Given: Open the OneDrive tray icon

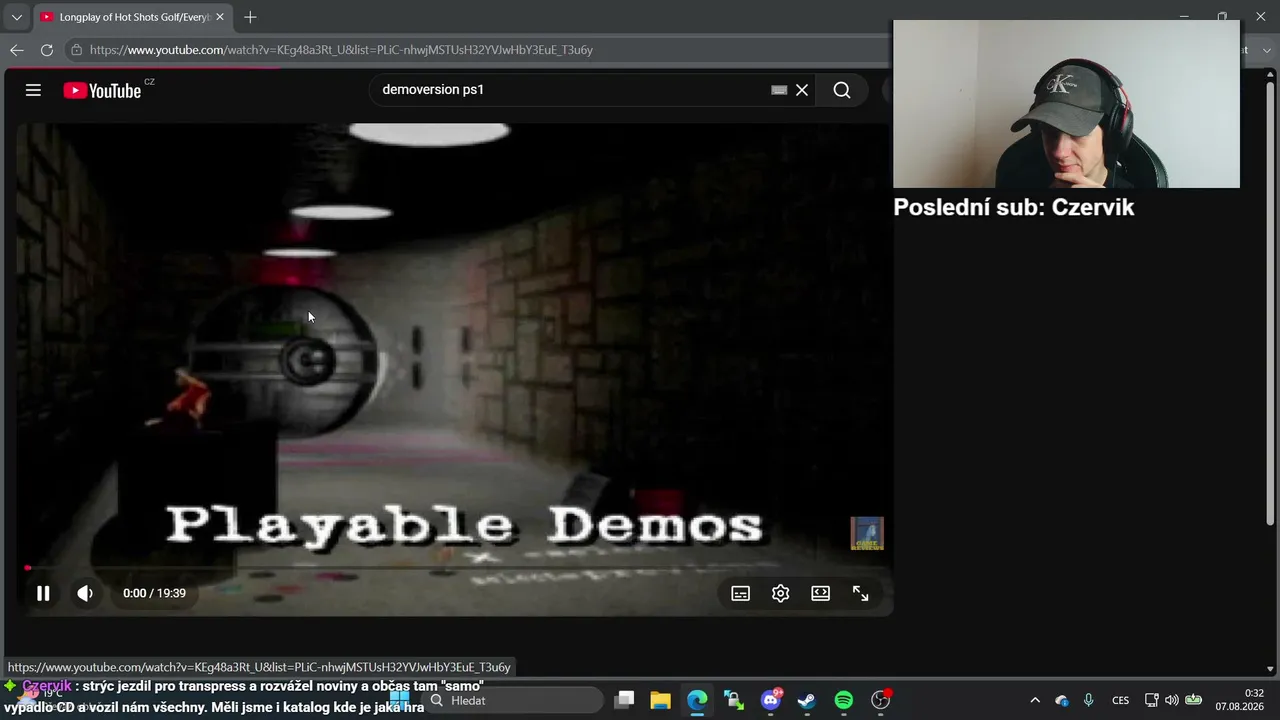Looking at the screenshot, I should [x=1062, y=700].
